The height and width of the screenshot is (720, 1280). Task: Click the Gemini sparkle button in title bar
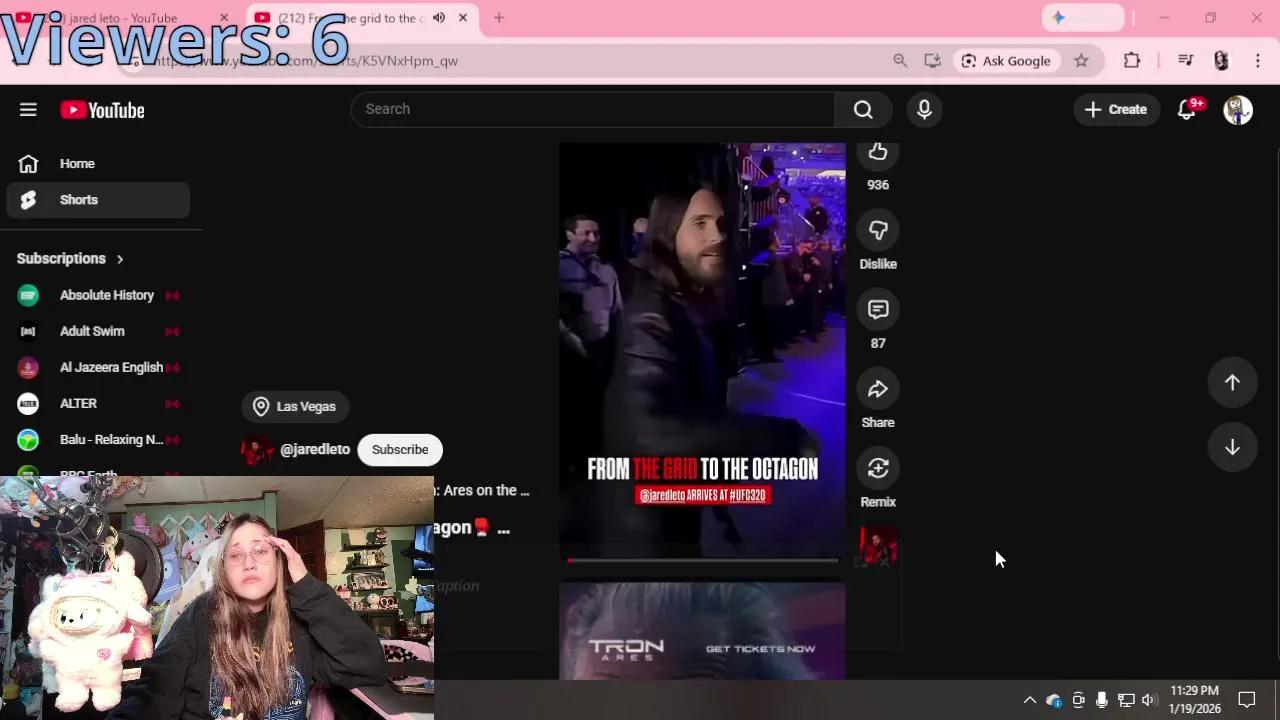(x=1082, y=18)
